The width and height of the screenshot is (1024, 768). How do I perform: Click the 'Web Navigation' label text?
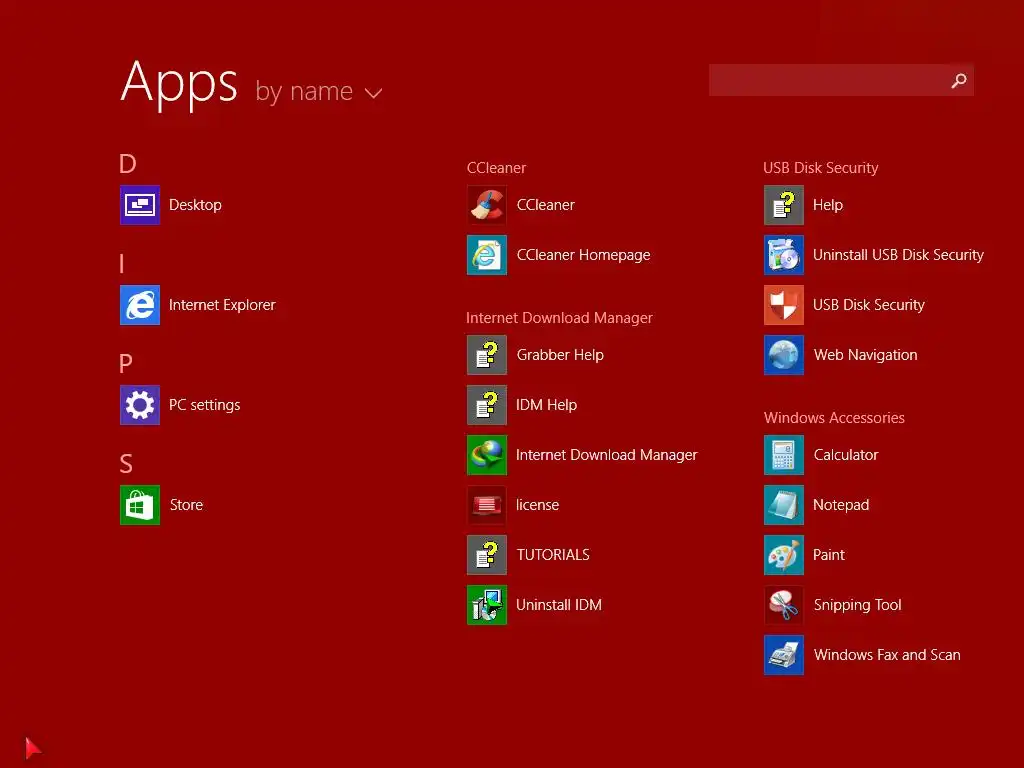865,355
